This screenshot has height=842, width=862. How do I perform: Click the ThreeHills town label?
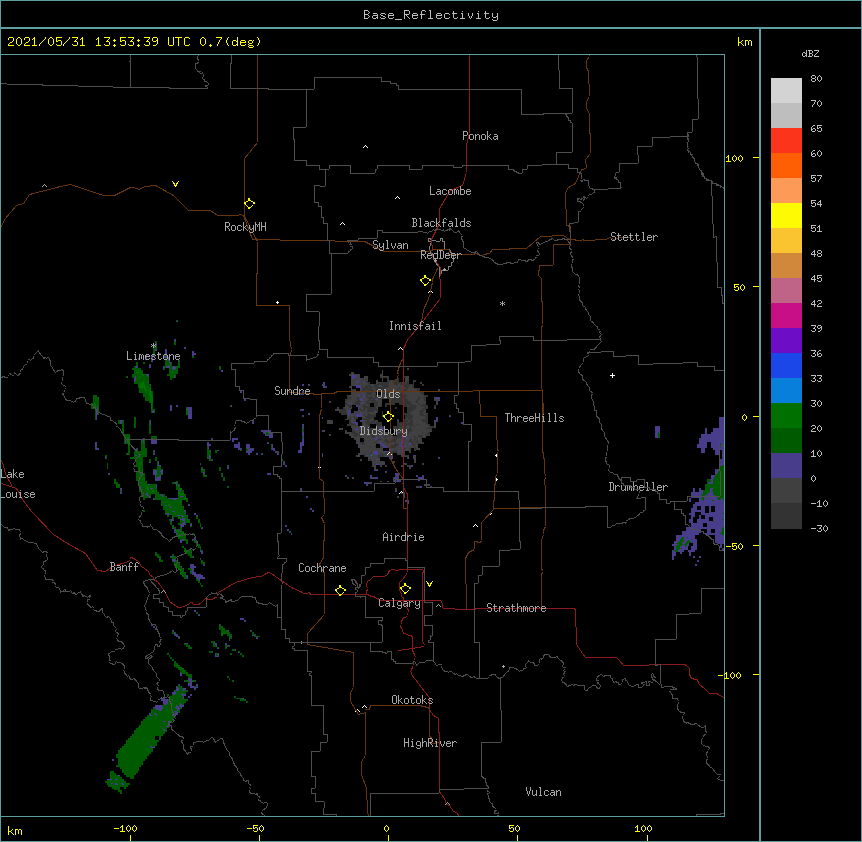(x=534, y=418)
